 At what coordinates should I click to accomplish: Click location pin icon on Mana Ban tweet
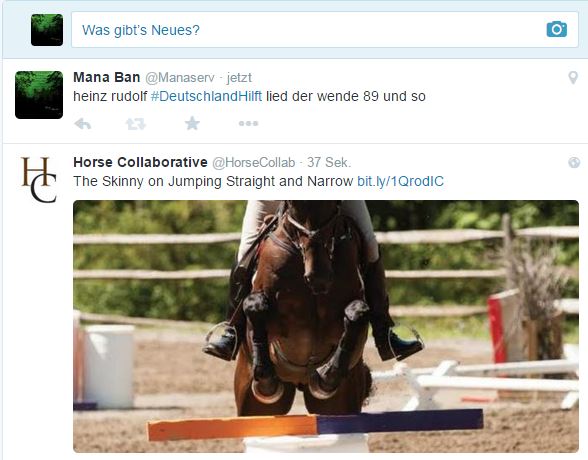573,78
